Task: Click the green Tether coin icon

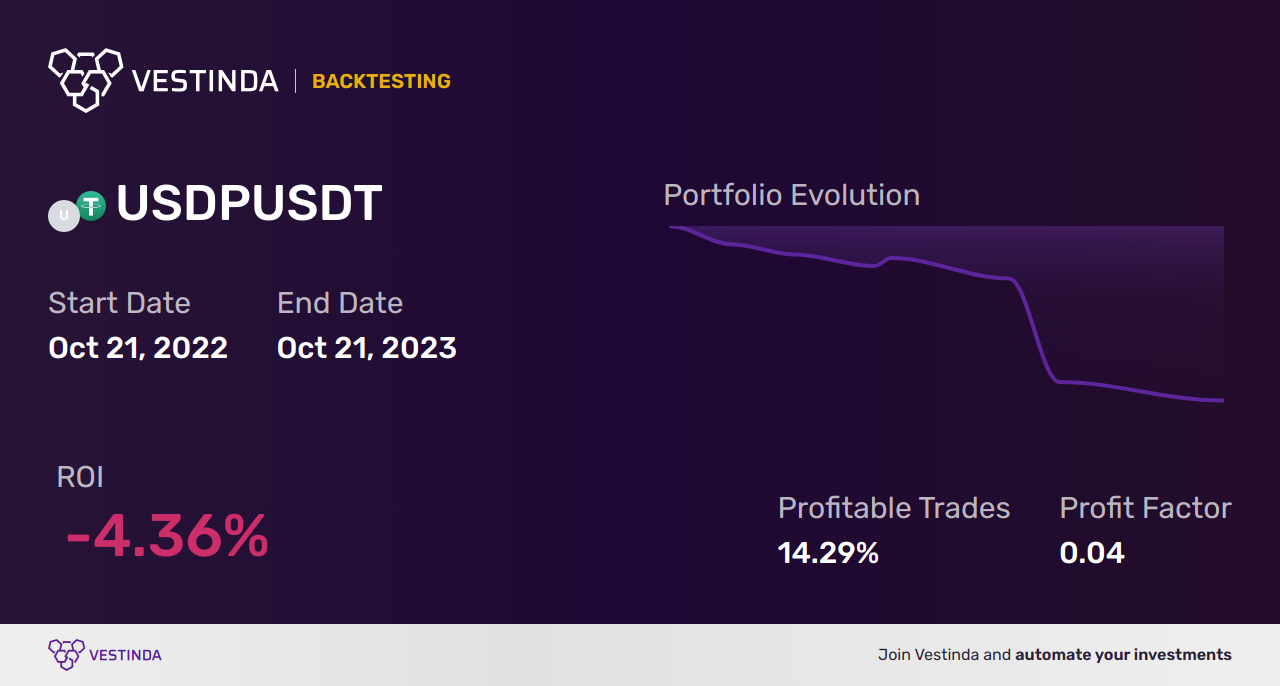Action: [92, 206]
